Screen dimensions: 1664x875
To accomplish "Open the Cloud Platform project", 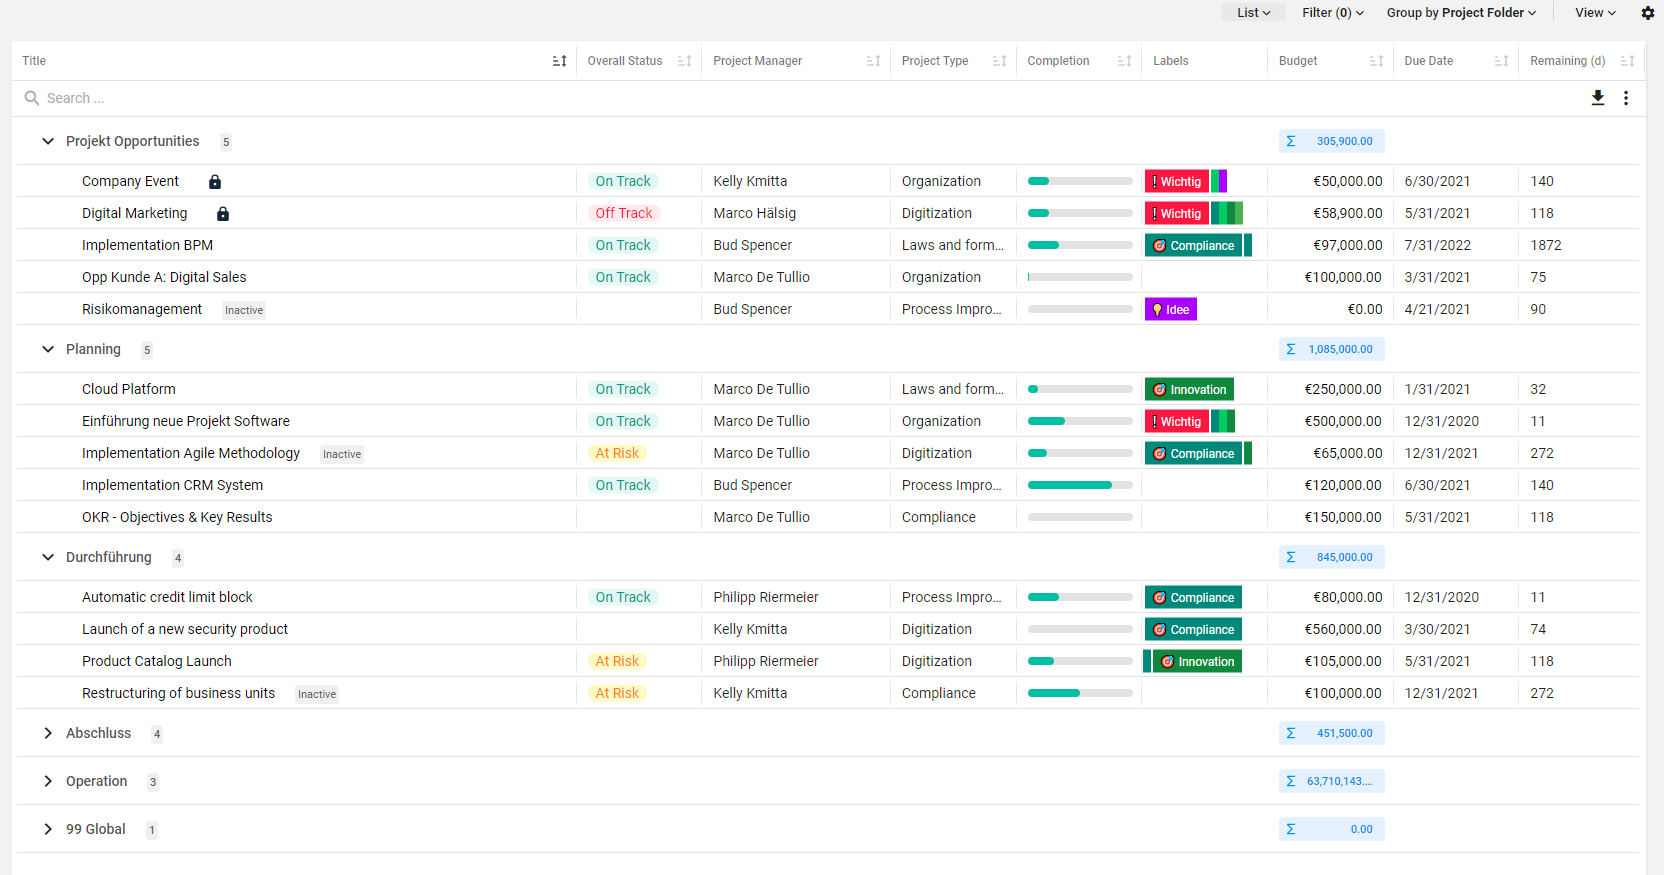I will coord(129,389).
